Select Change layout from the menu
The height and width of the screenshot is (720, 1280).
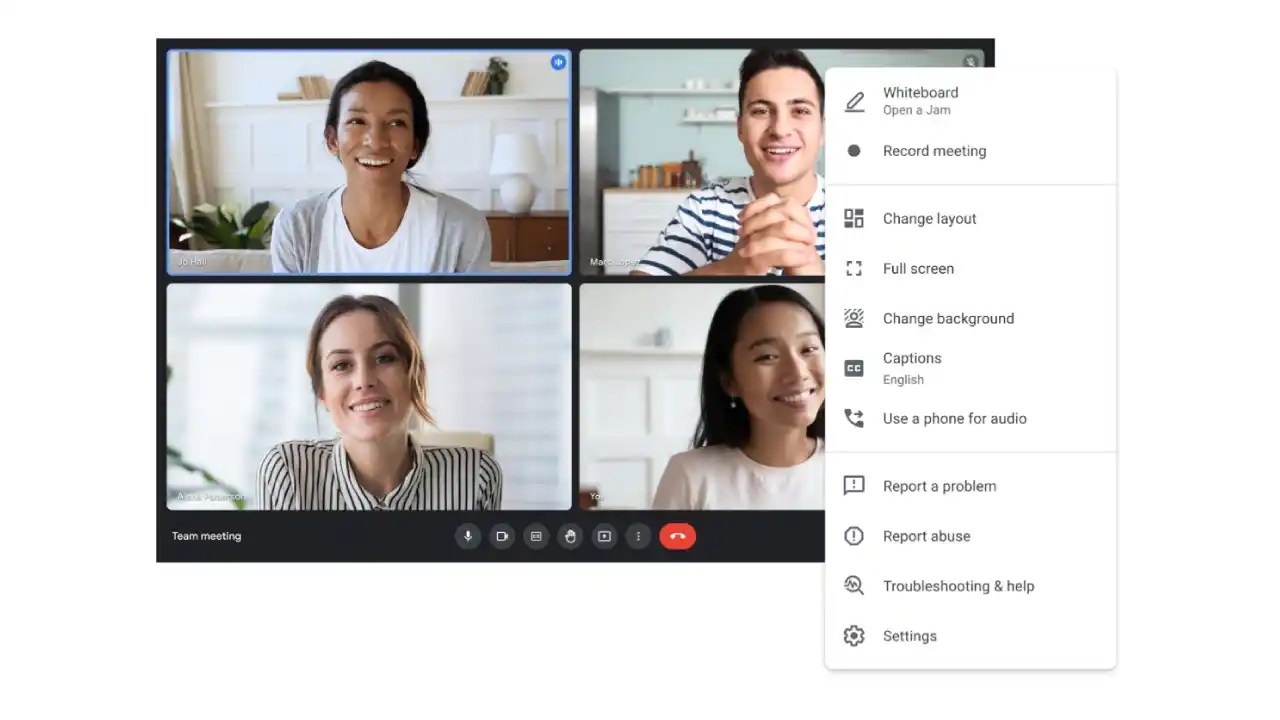tap(929, 218)
